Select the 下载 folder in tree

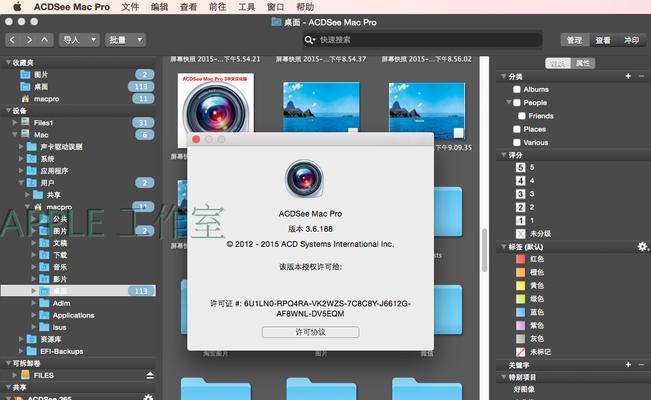coord(60,255)
